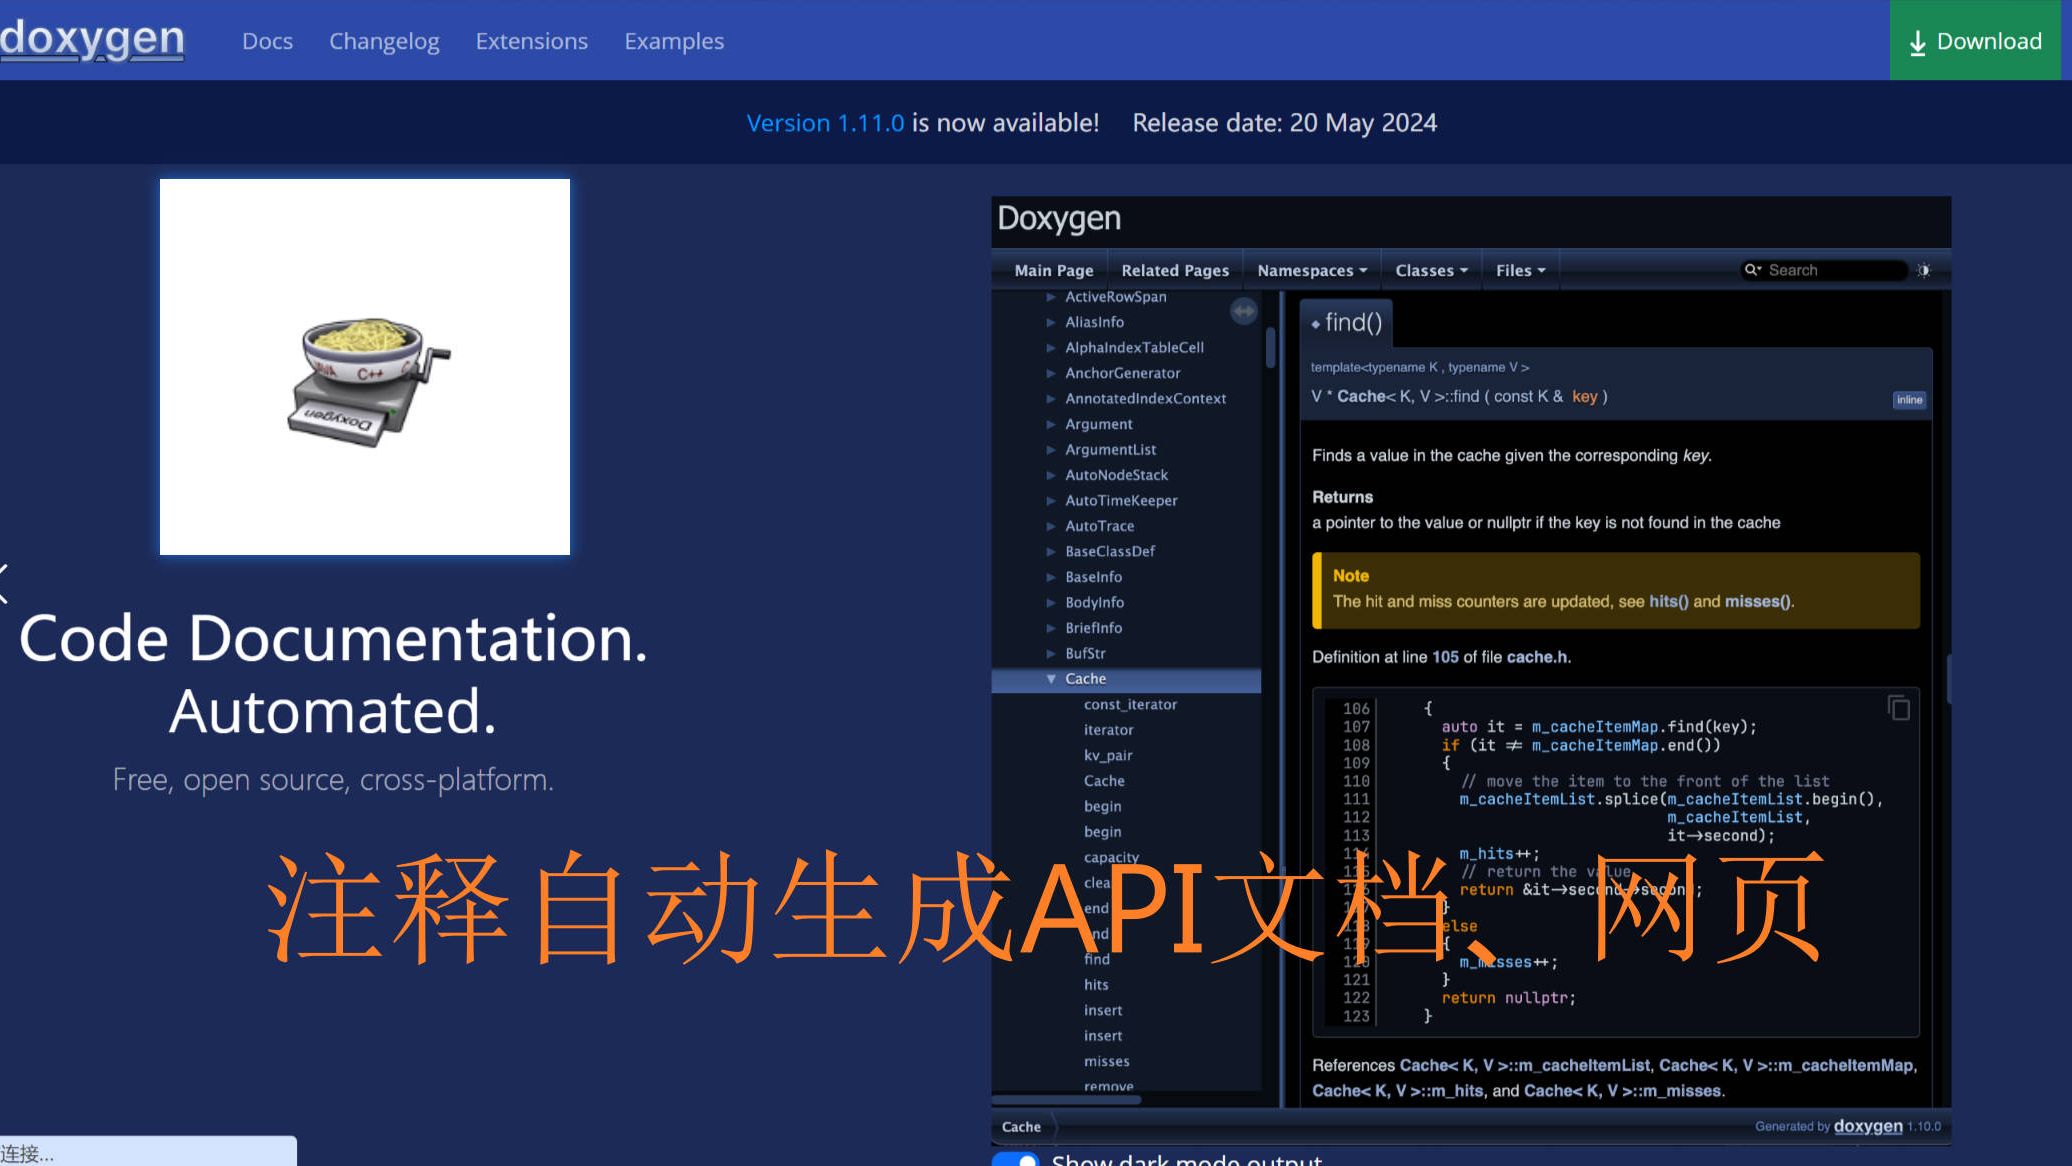This screenshot has height=1166, width=2072.
Task: Toggle the light/dark mode sun icon
Action: 1923,270
